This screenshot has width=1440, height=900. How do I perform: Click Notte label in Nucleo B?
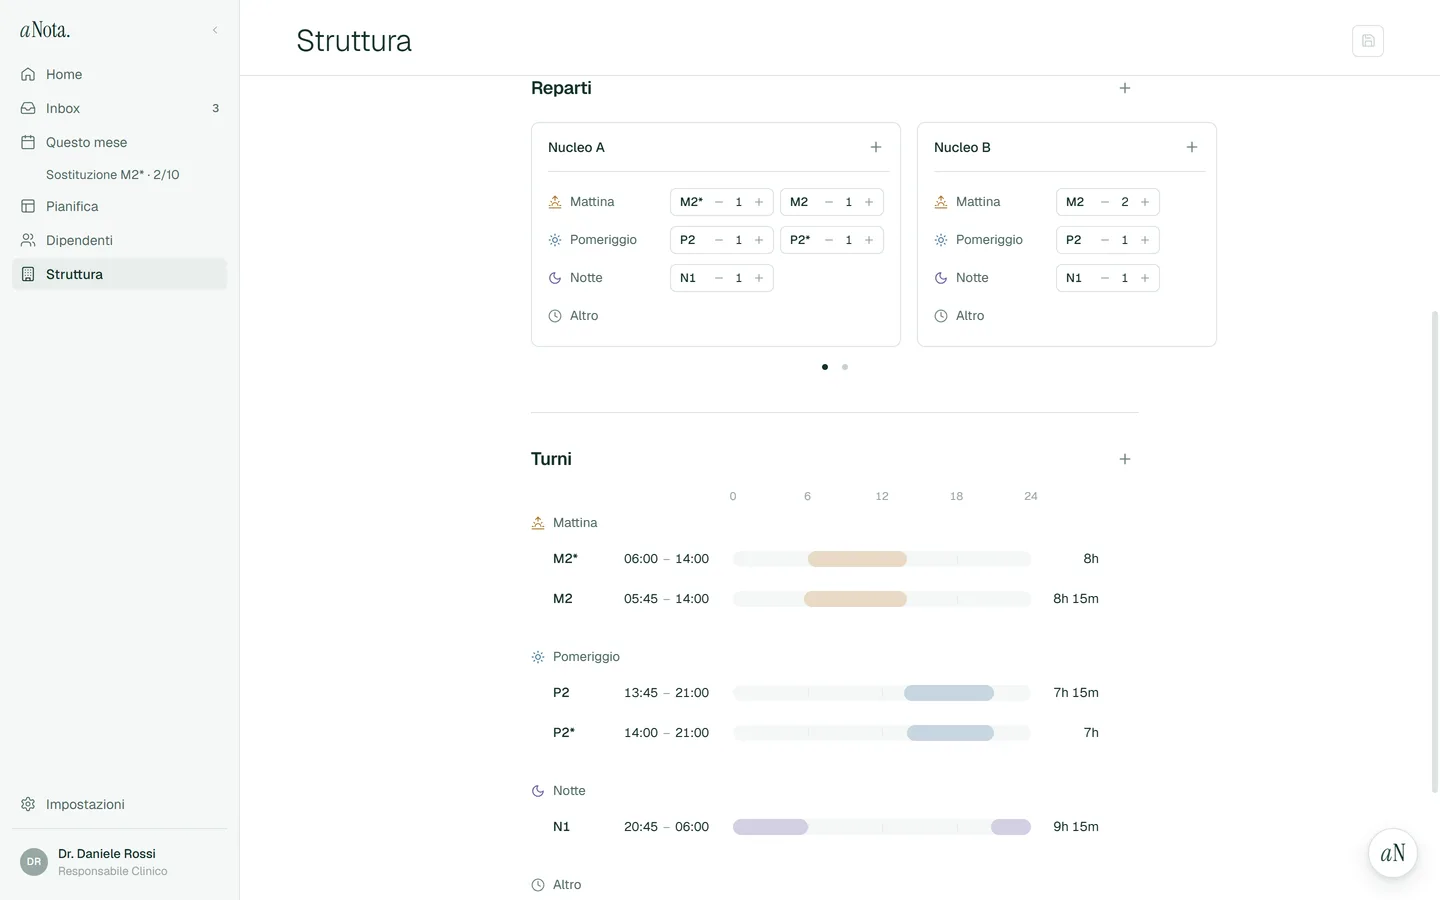point(972,278)
